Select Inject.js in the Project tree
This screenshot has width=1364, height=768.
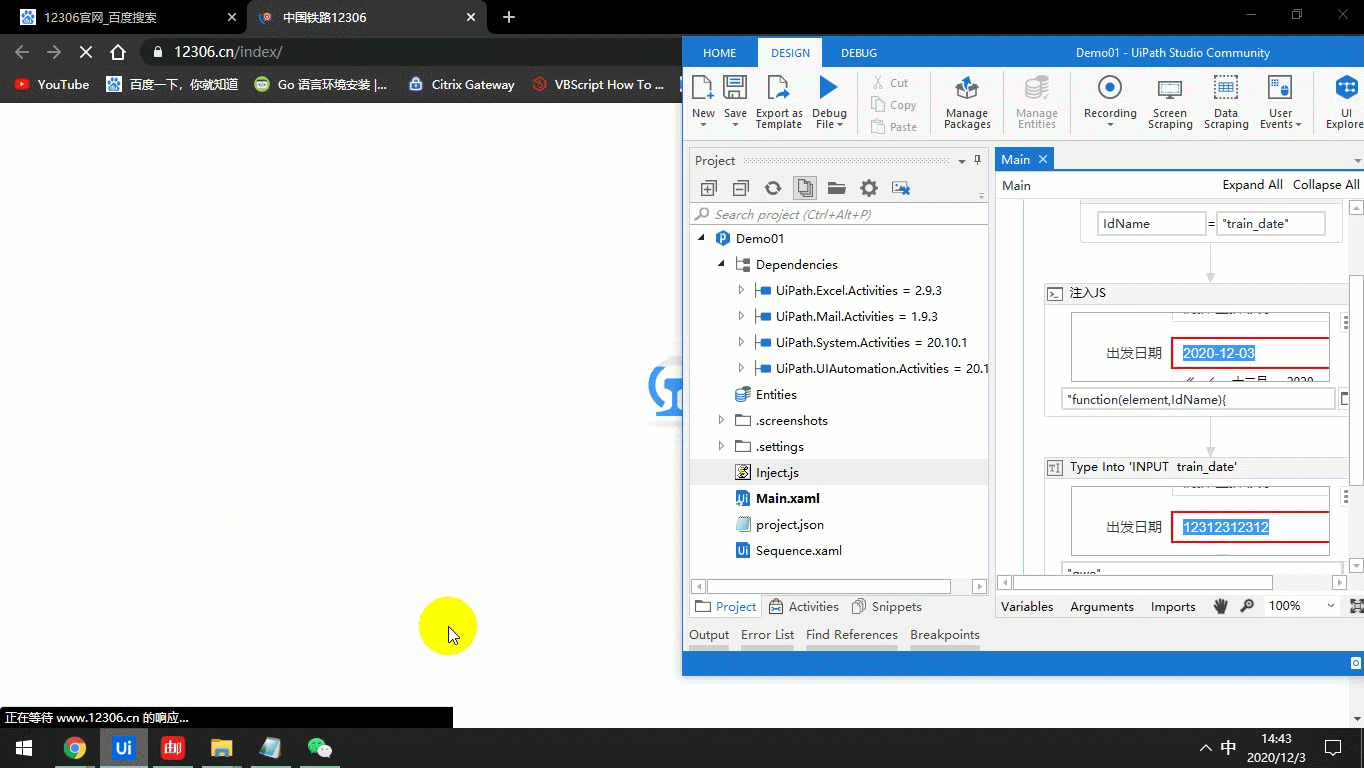[x=777, y=472]
